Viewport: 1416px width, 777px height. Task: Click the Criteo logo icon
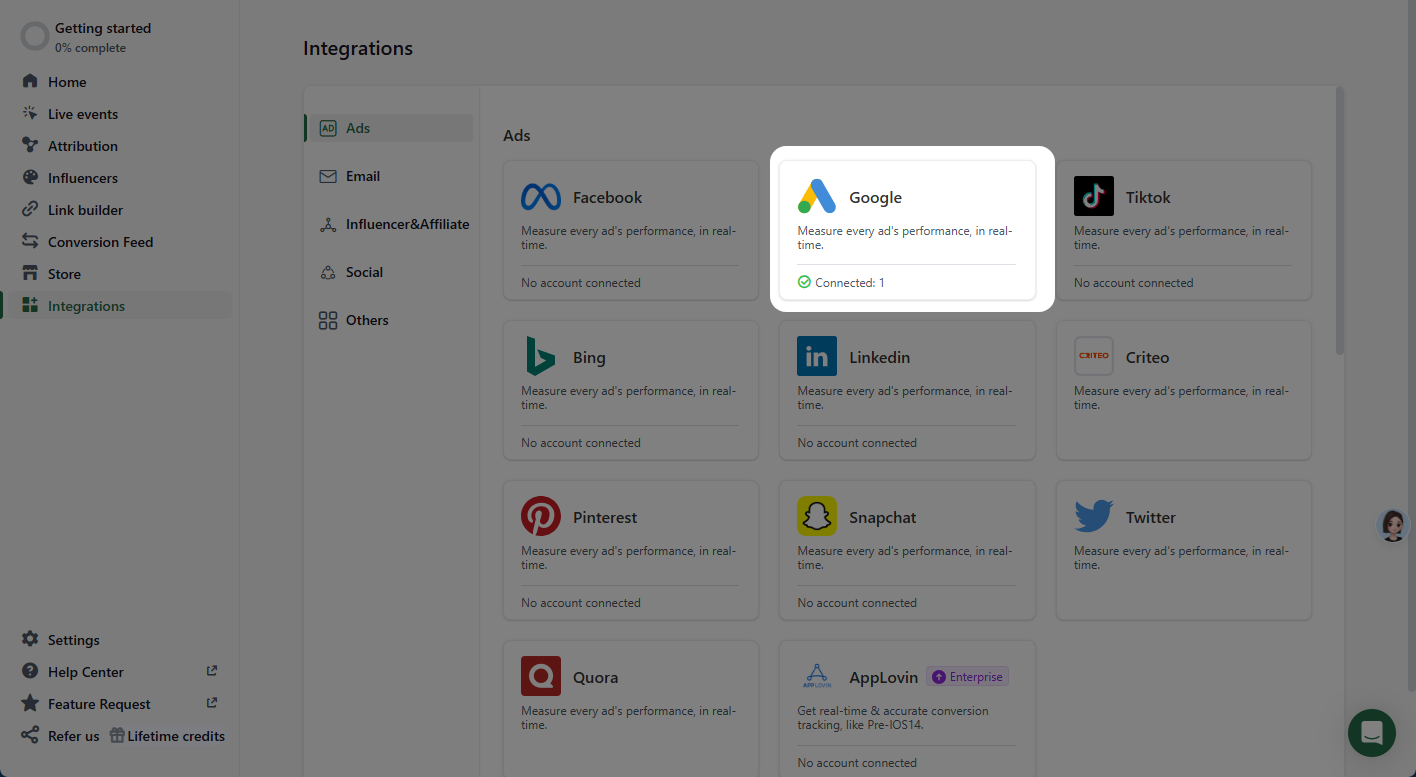pyautogui.click(x=1093, y=356)
